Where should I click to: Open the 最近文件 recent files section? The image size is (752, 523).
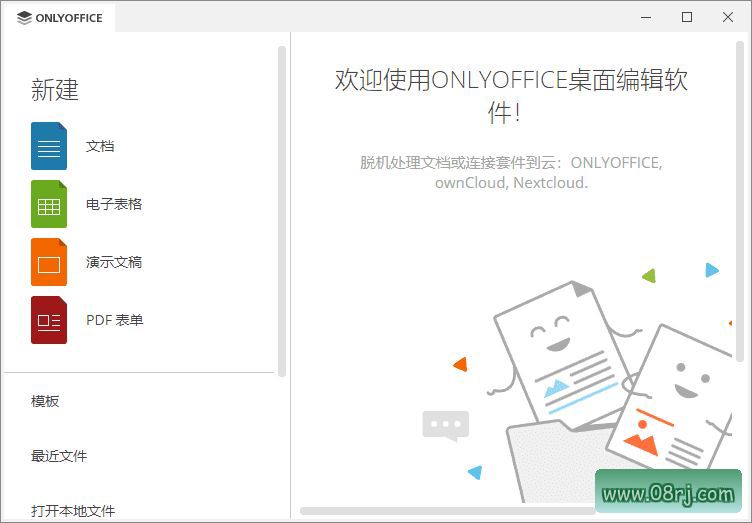[x=59, y=455]
